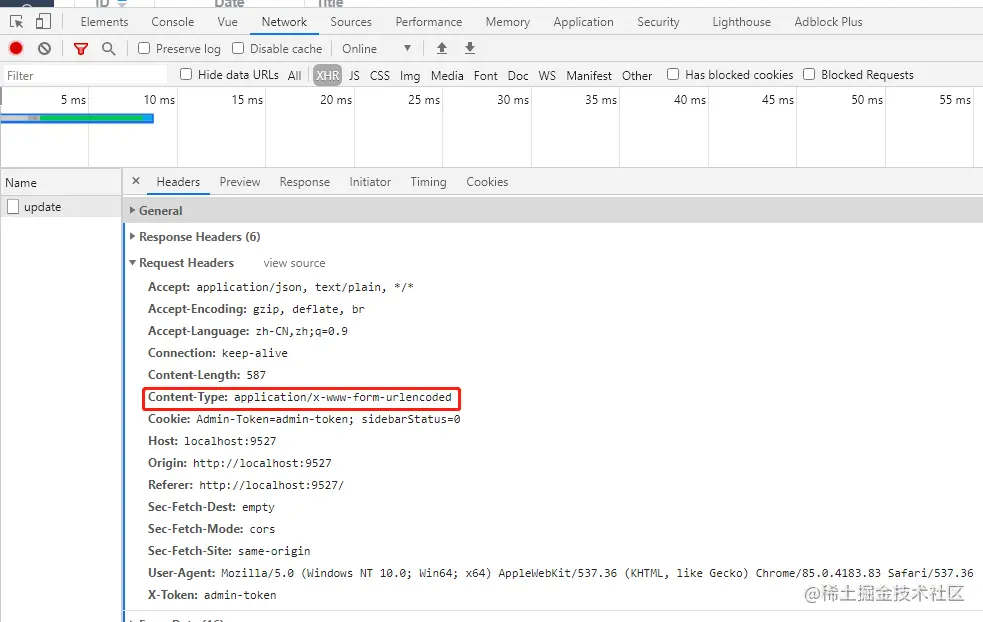This screenshot has width=983, height=622.
Task: Open the Cookies tab of request
Action: [487, 182]
